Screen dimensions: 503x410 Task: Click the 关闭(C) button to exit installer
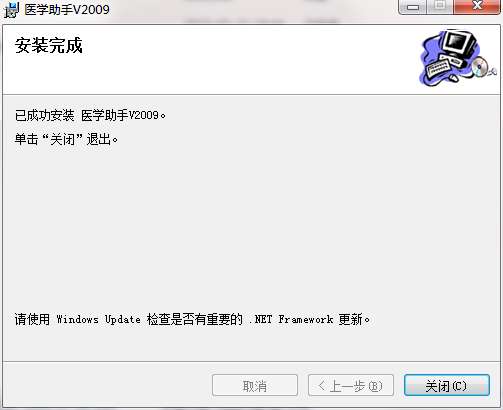[447, 386]
